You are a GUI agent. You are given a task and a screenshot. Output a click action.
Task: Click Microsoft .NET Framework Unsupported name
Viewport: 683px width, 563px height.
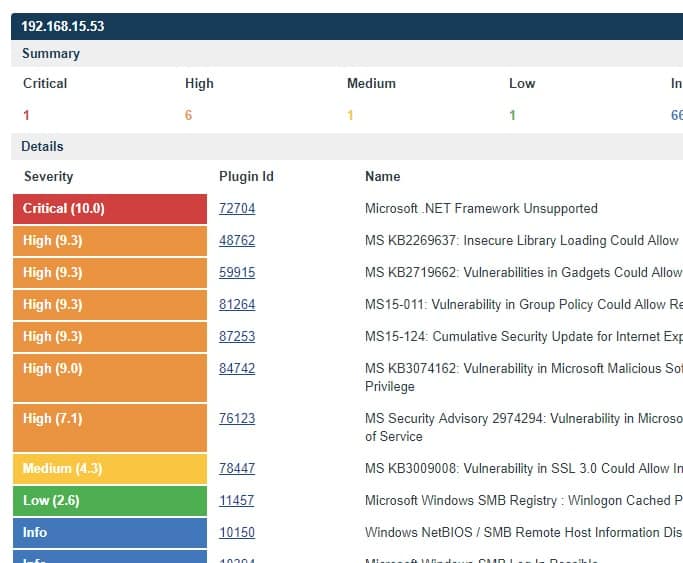pos(481,209)
